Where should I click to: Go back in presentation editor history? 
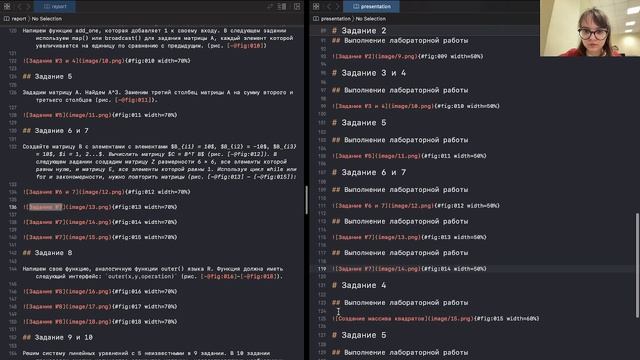(329, 7)
